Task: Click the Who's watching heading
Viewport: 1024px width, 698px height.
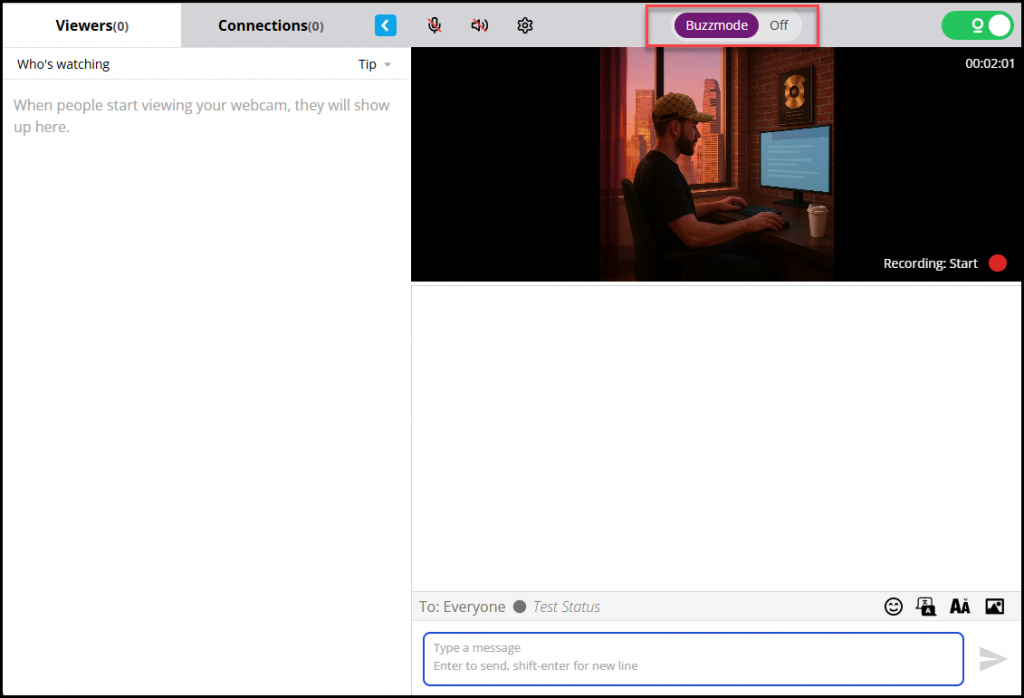Action: 63,65
